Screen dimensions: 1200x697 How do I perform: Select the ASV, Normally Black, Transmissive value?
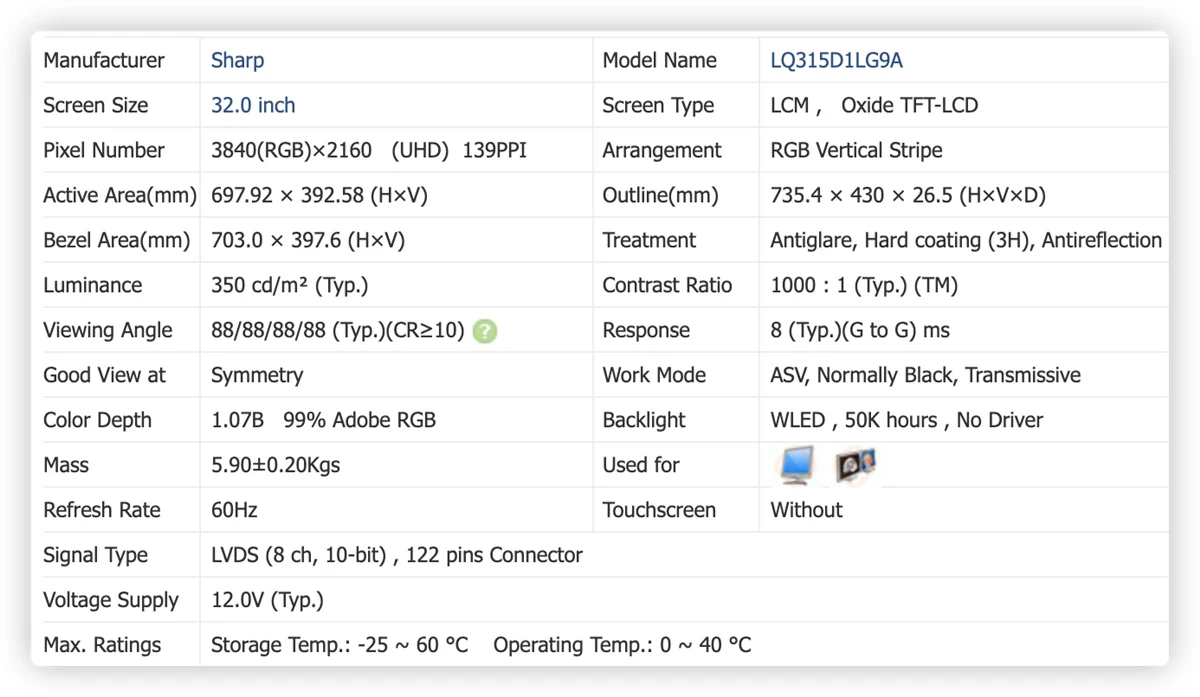click(x=926, y=375)
